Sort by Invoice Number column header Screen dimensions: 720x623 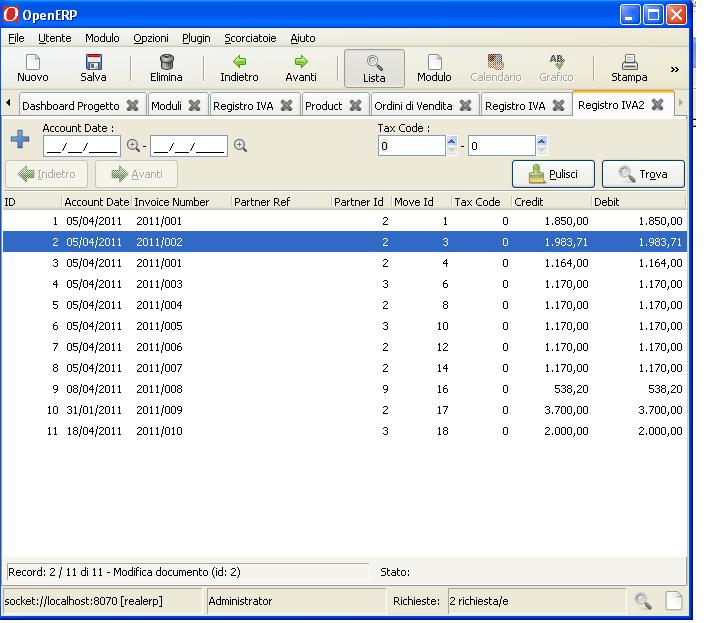(x=182, y=202)
